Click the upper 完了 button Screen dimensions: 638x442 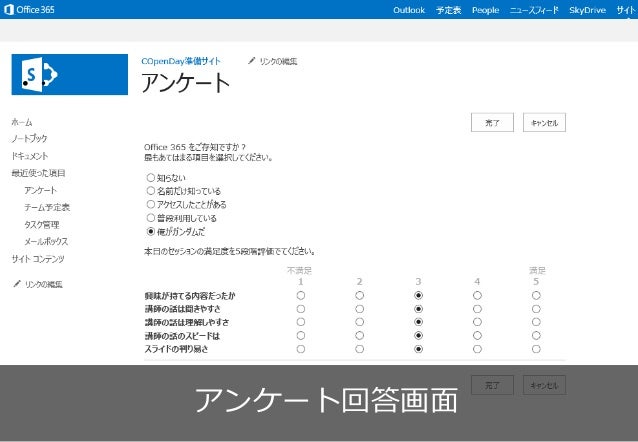[x=492, y=123]
